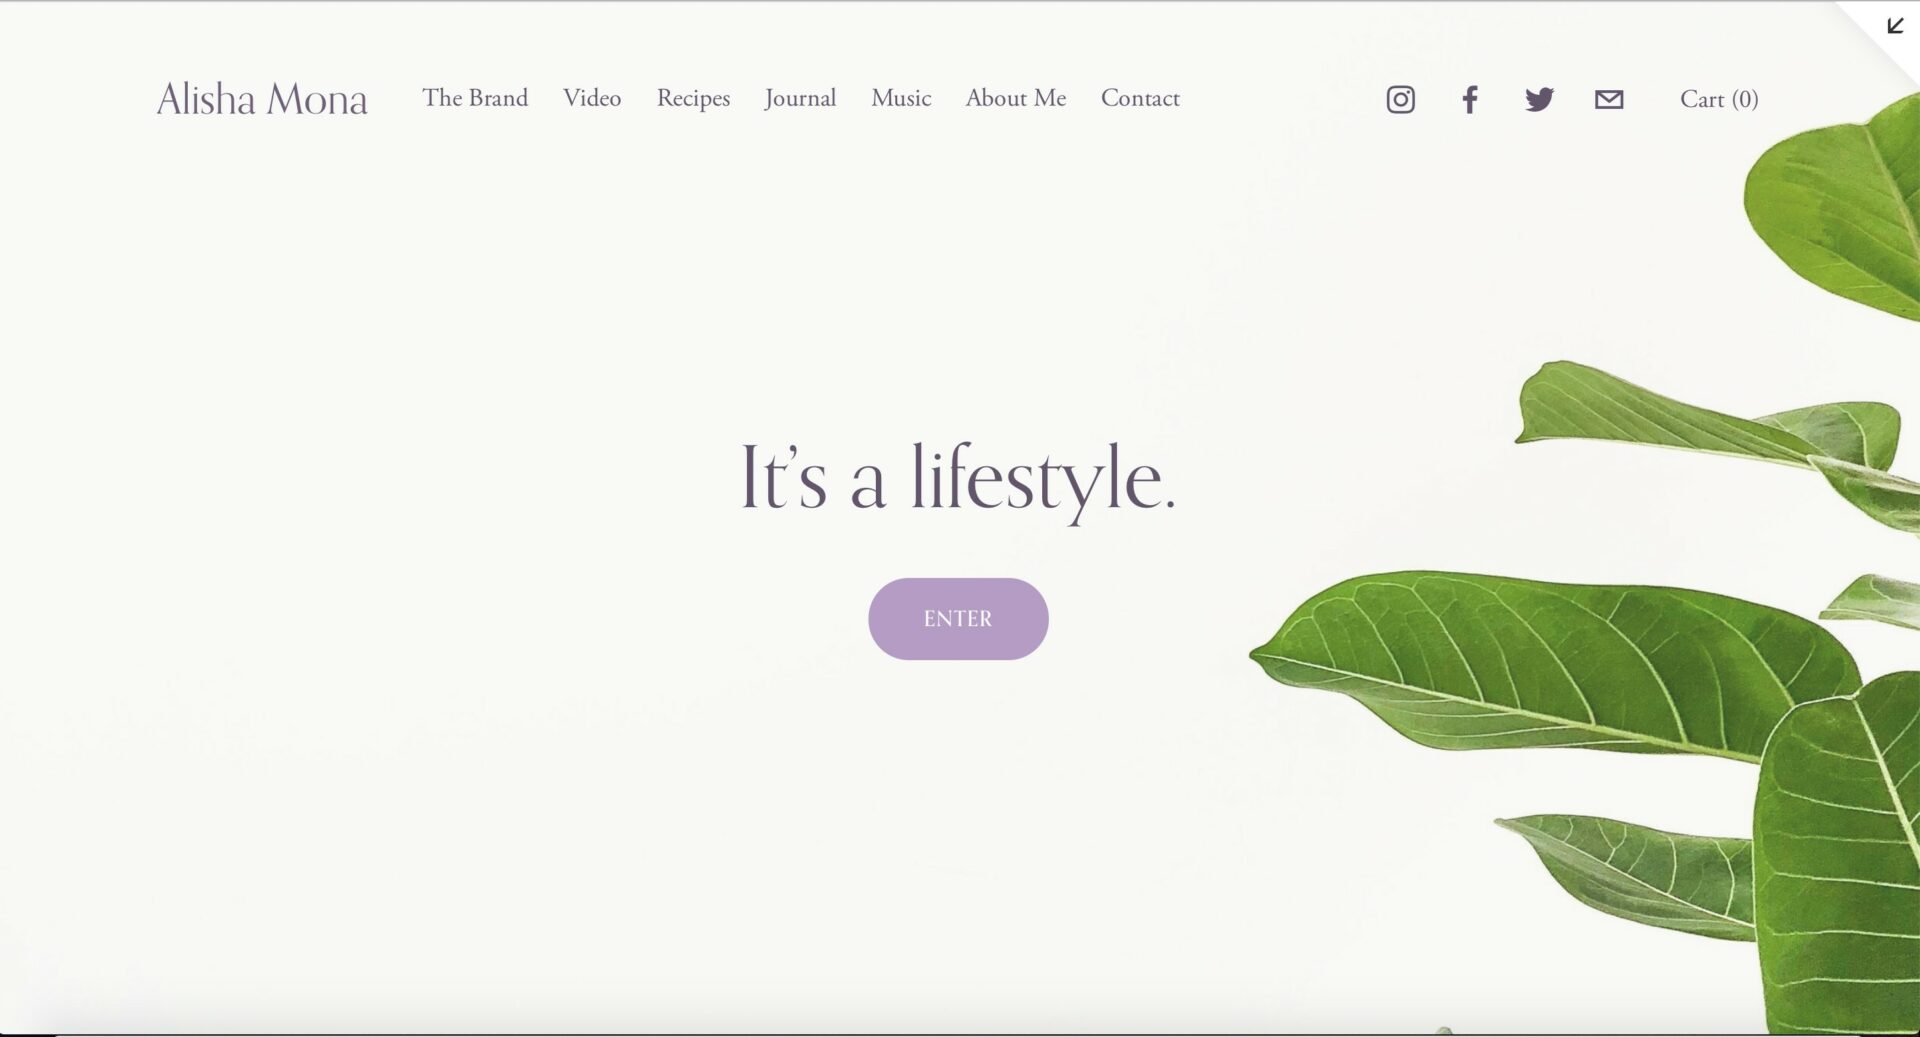Viewport: 1920px width, 1037px height.
Task: Open the Twitter bird icon
Action: click(1539, 99)
